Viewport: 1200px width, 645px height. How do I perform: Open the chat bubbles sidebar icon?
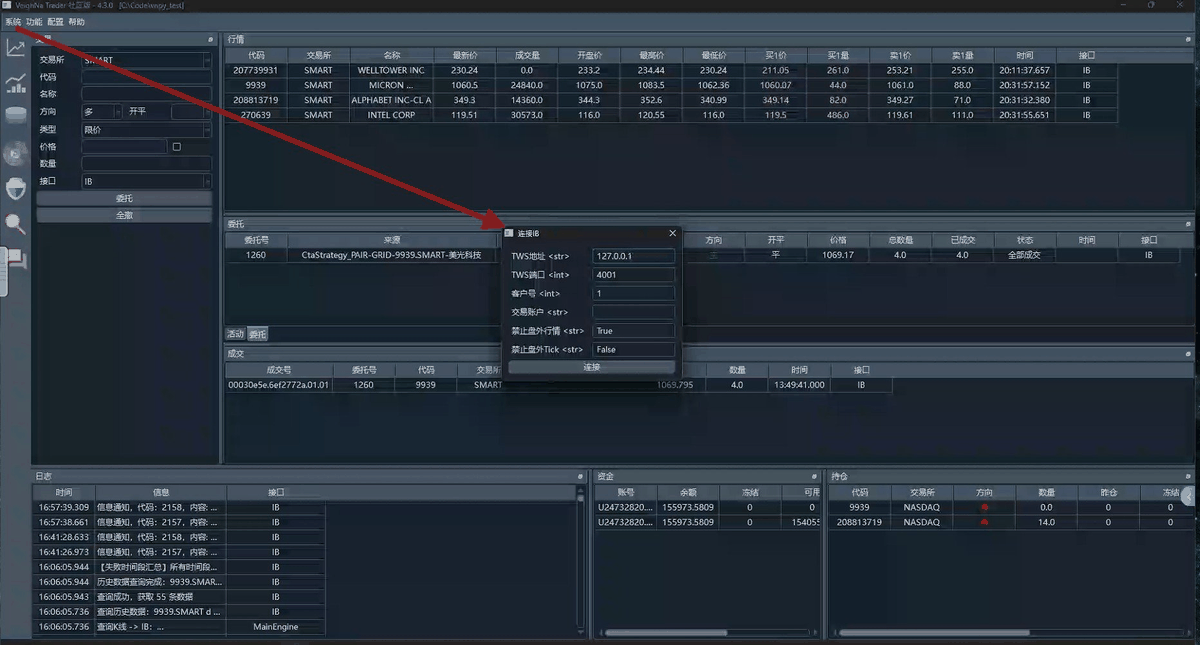pos(16,259)
